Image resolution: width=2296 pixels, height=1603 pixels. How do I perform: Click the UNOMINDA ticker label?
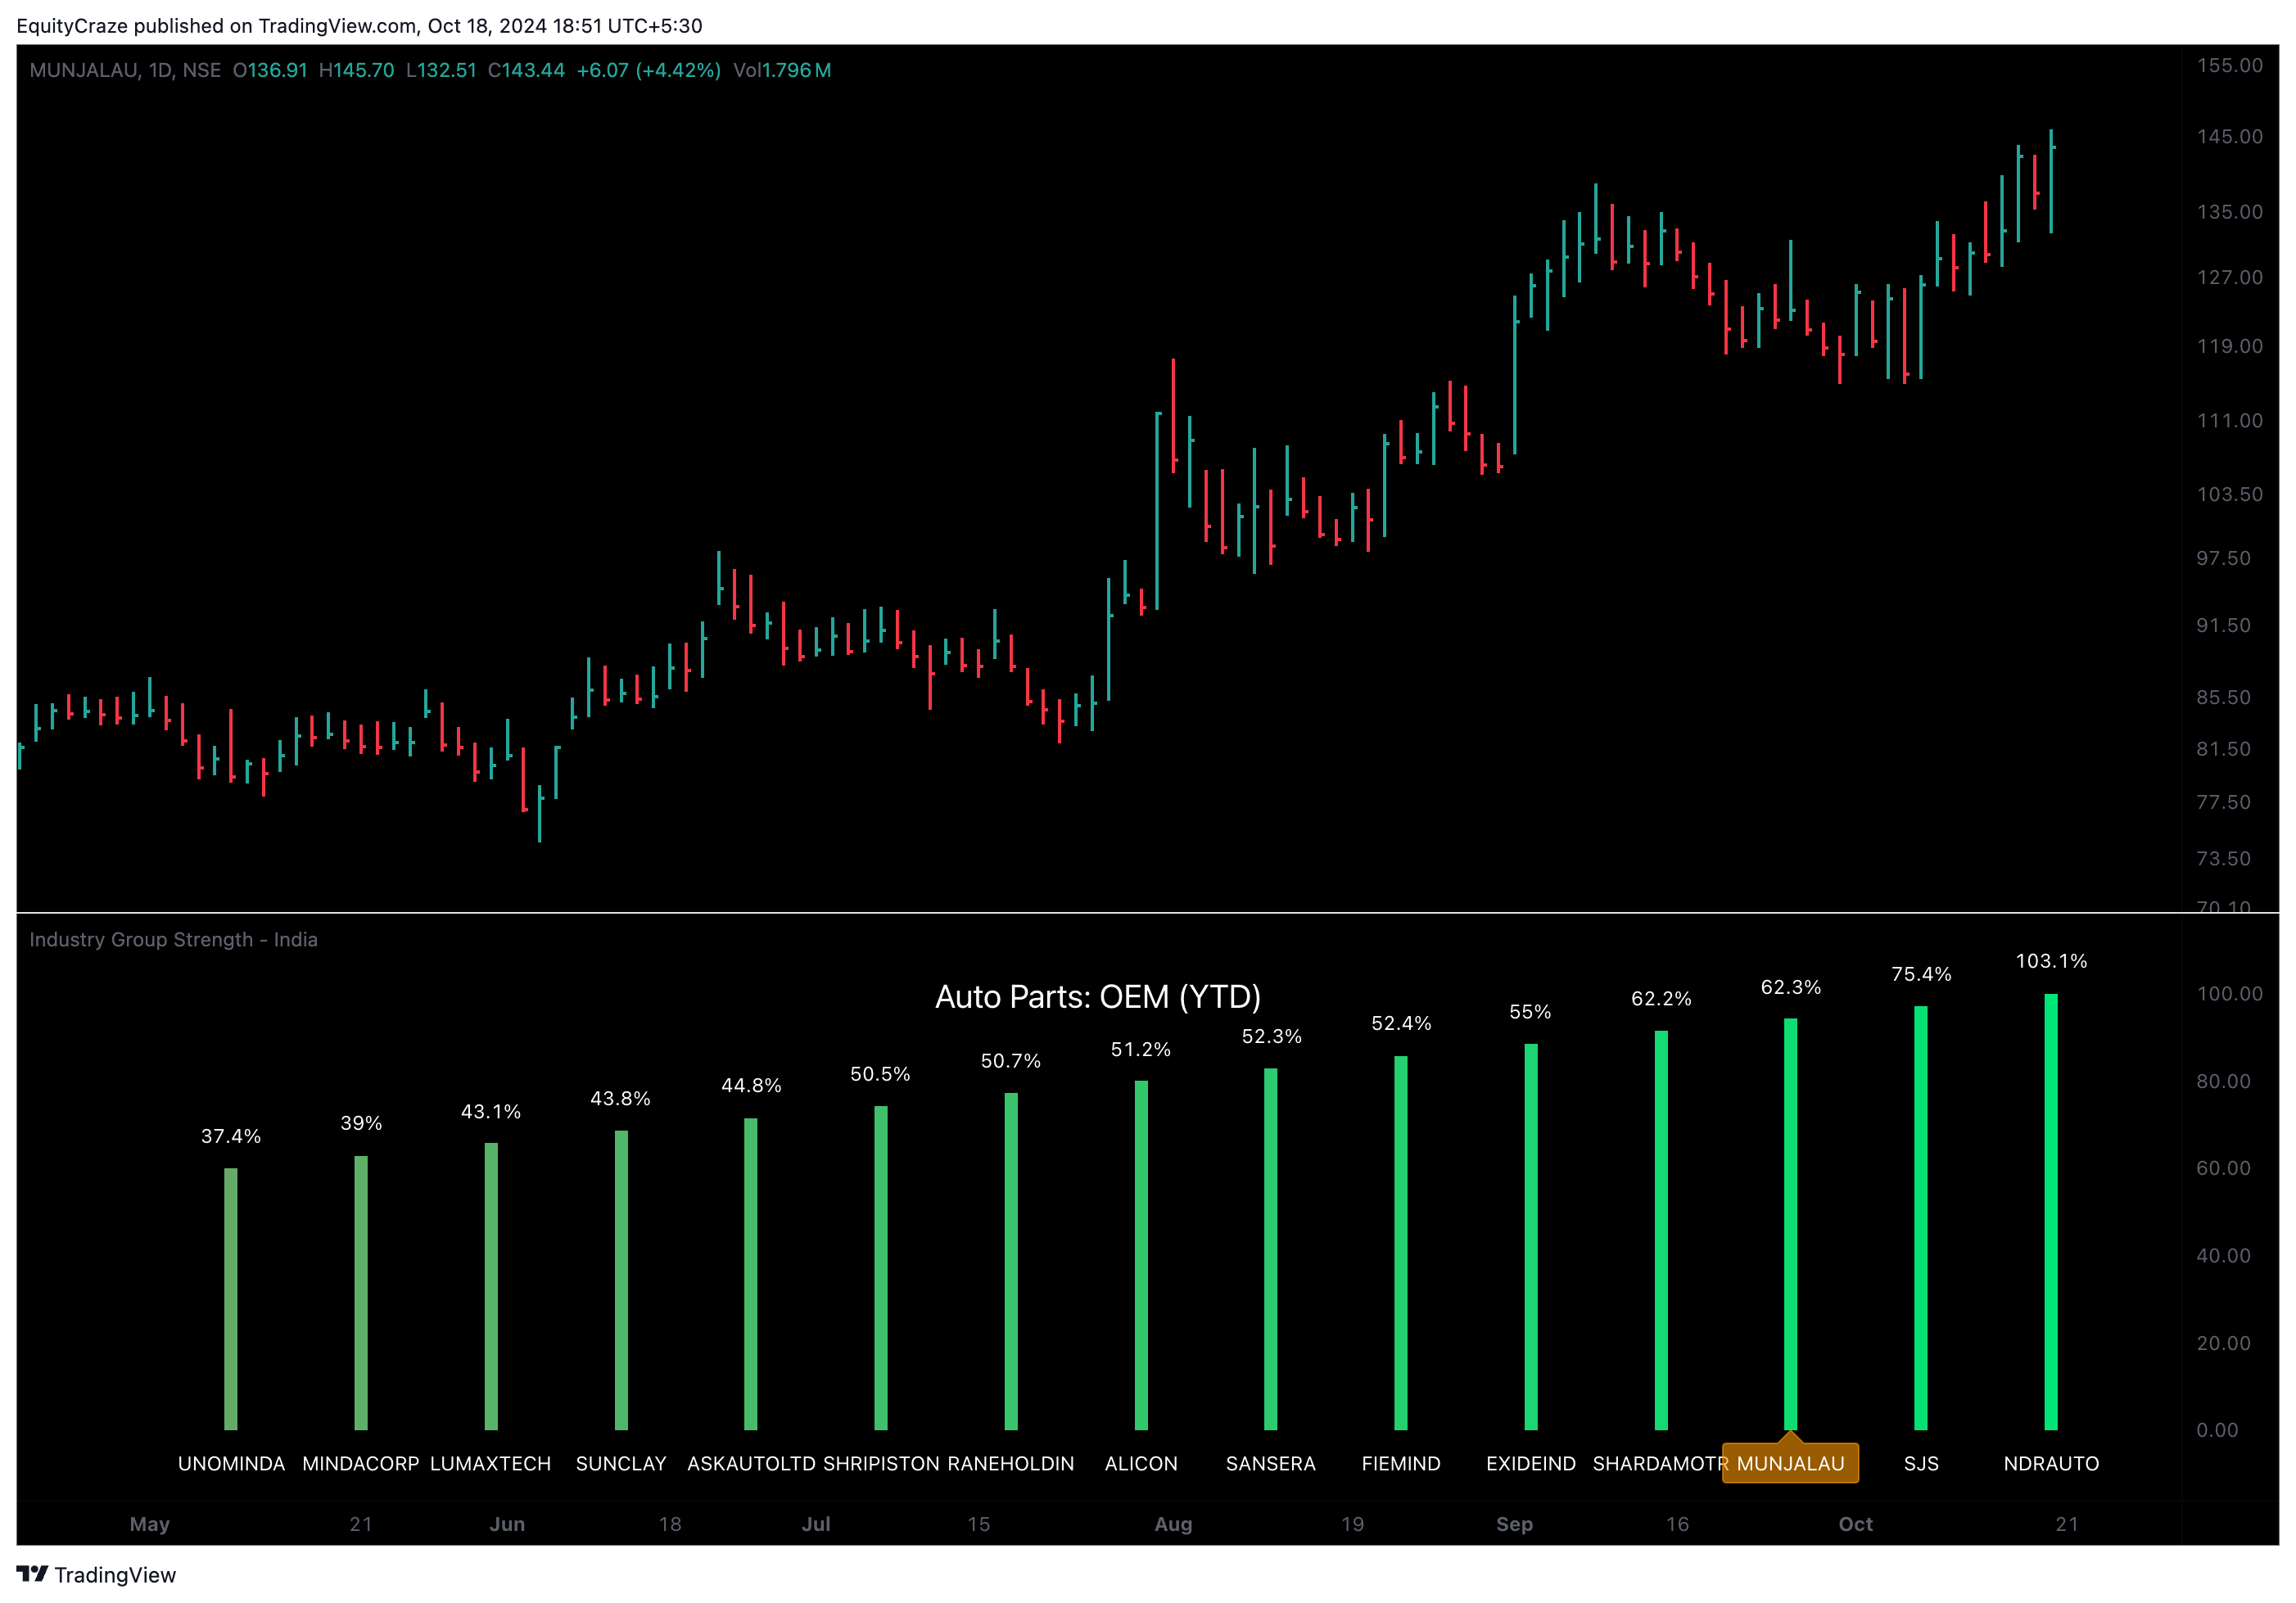point(231,1464)
